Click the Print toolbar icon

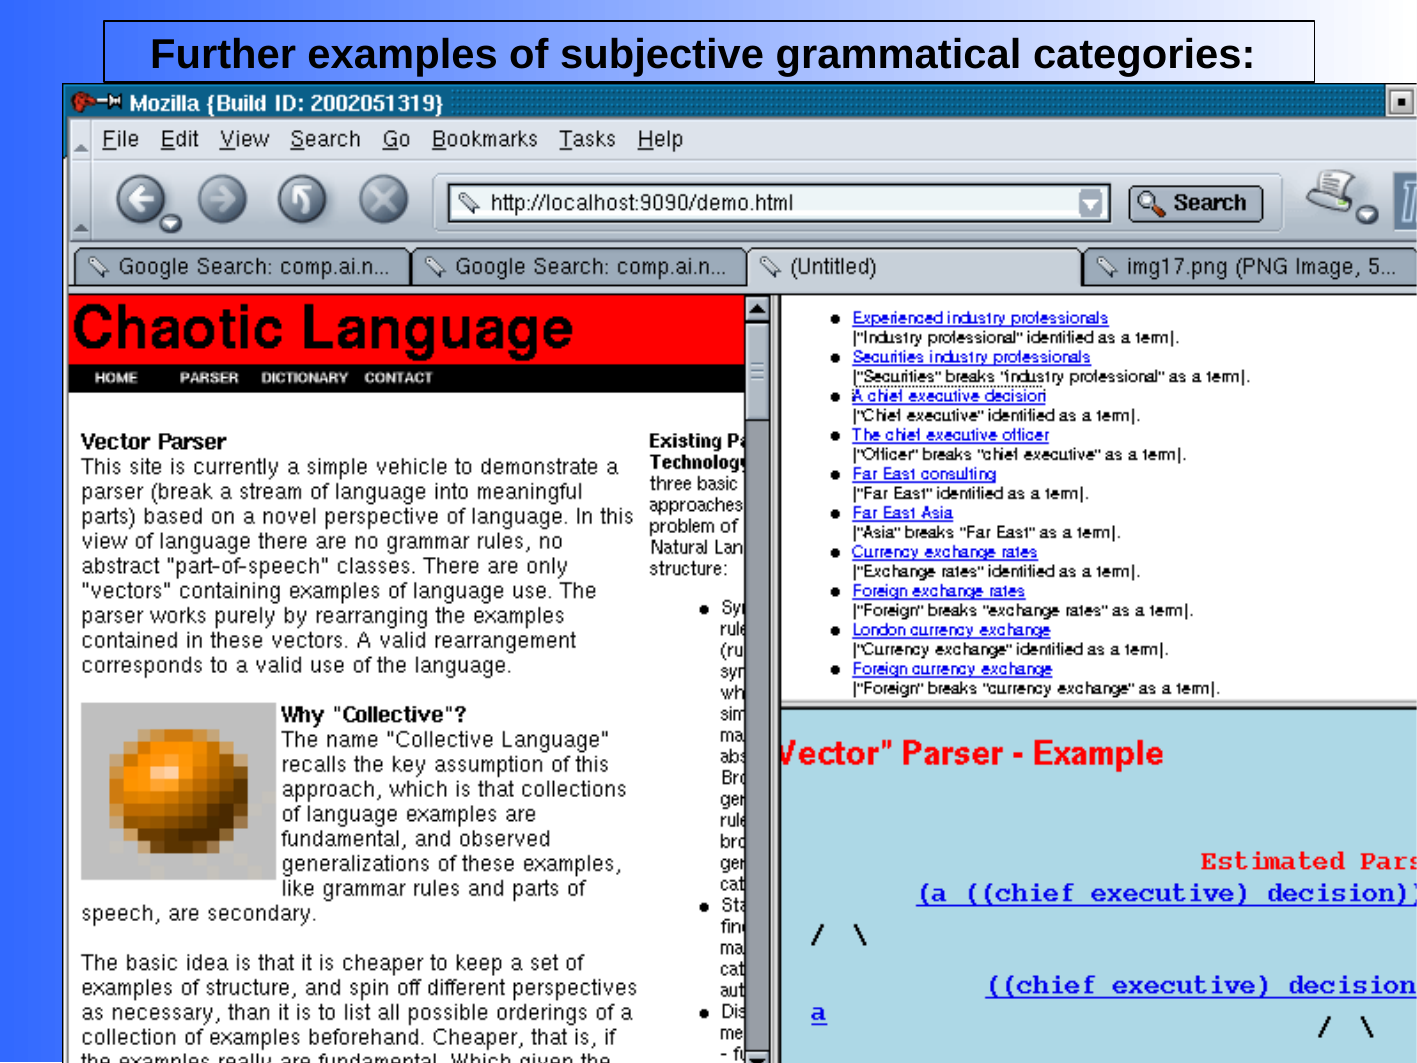click(1334, 193)
